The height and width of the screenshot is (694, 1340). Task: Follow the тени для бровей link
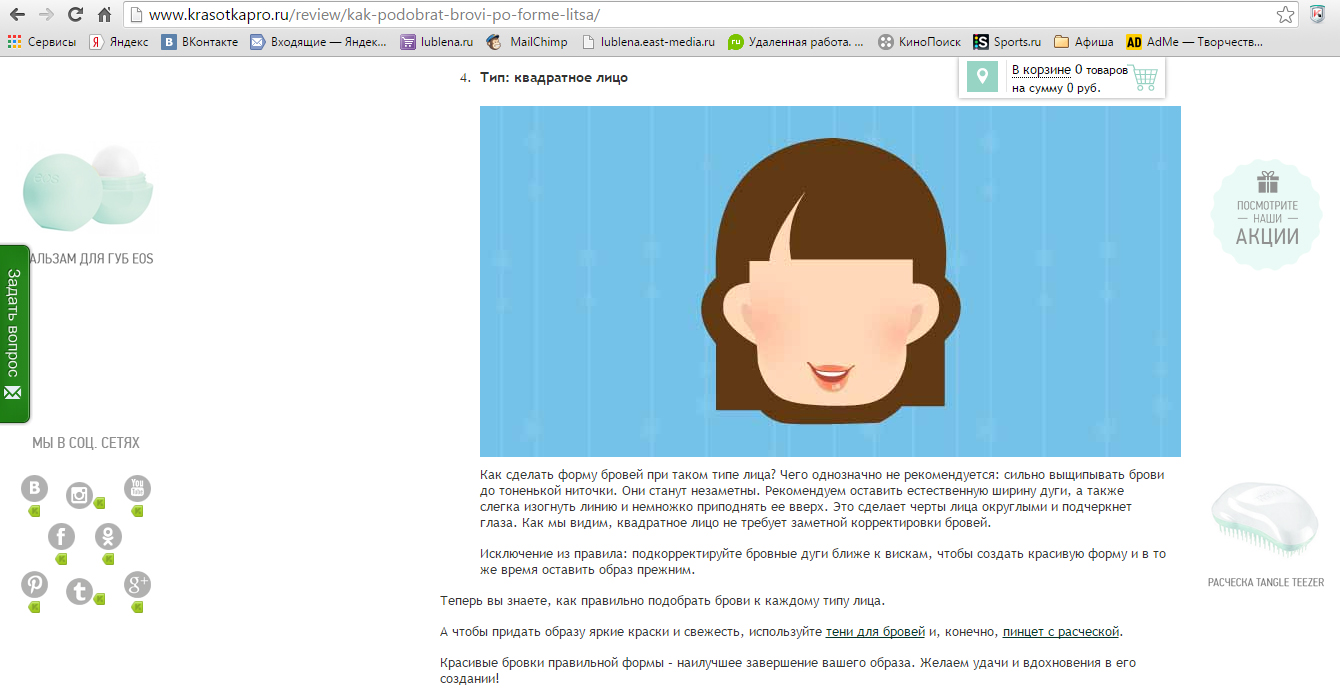875,632
